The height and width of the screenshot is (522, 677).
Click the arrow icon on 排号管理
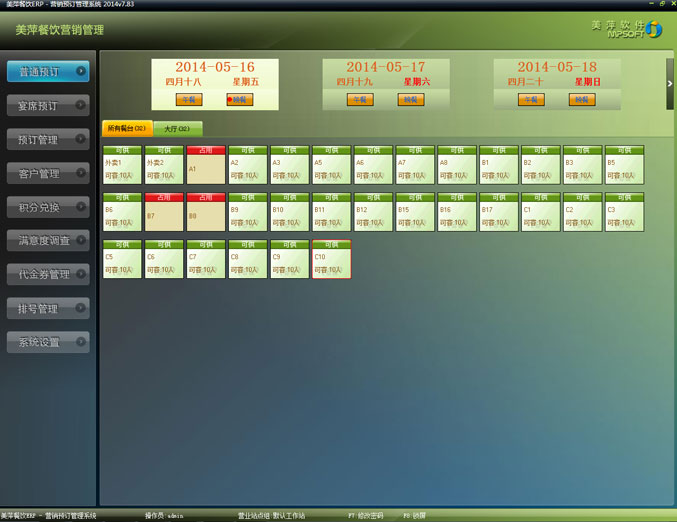point(81,309)
